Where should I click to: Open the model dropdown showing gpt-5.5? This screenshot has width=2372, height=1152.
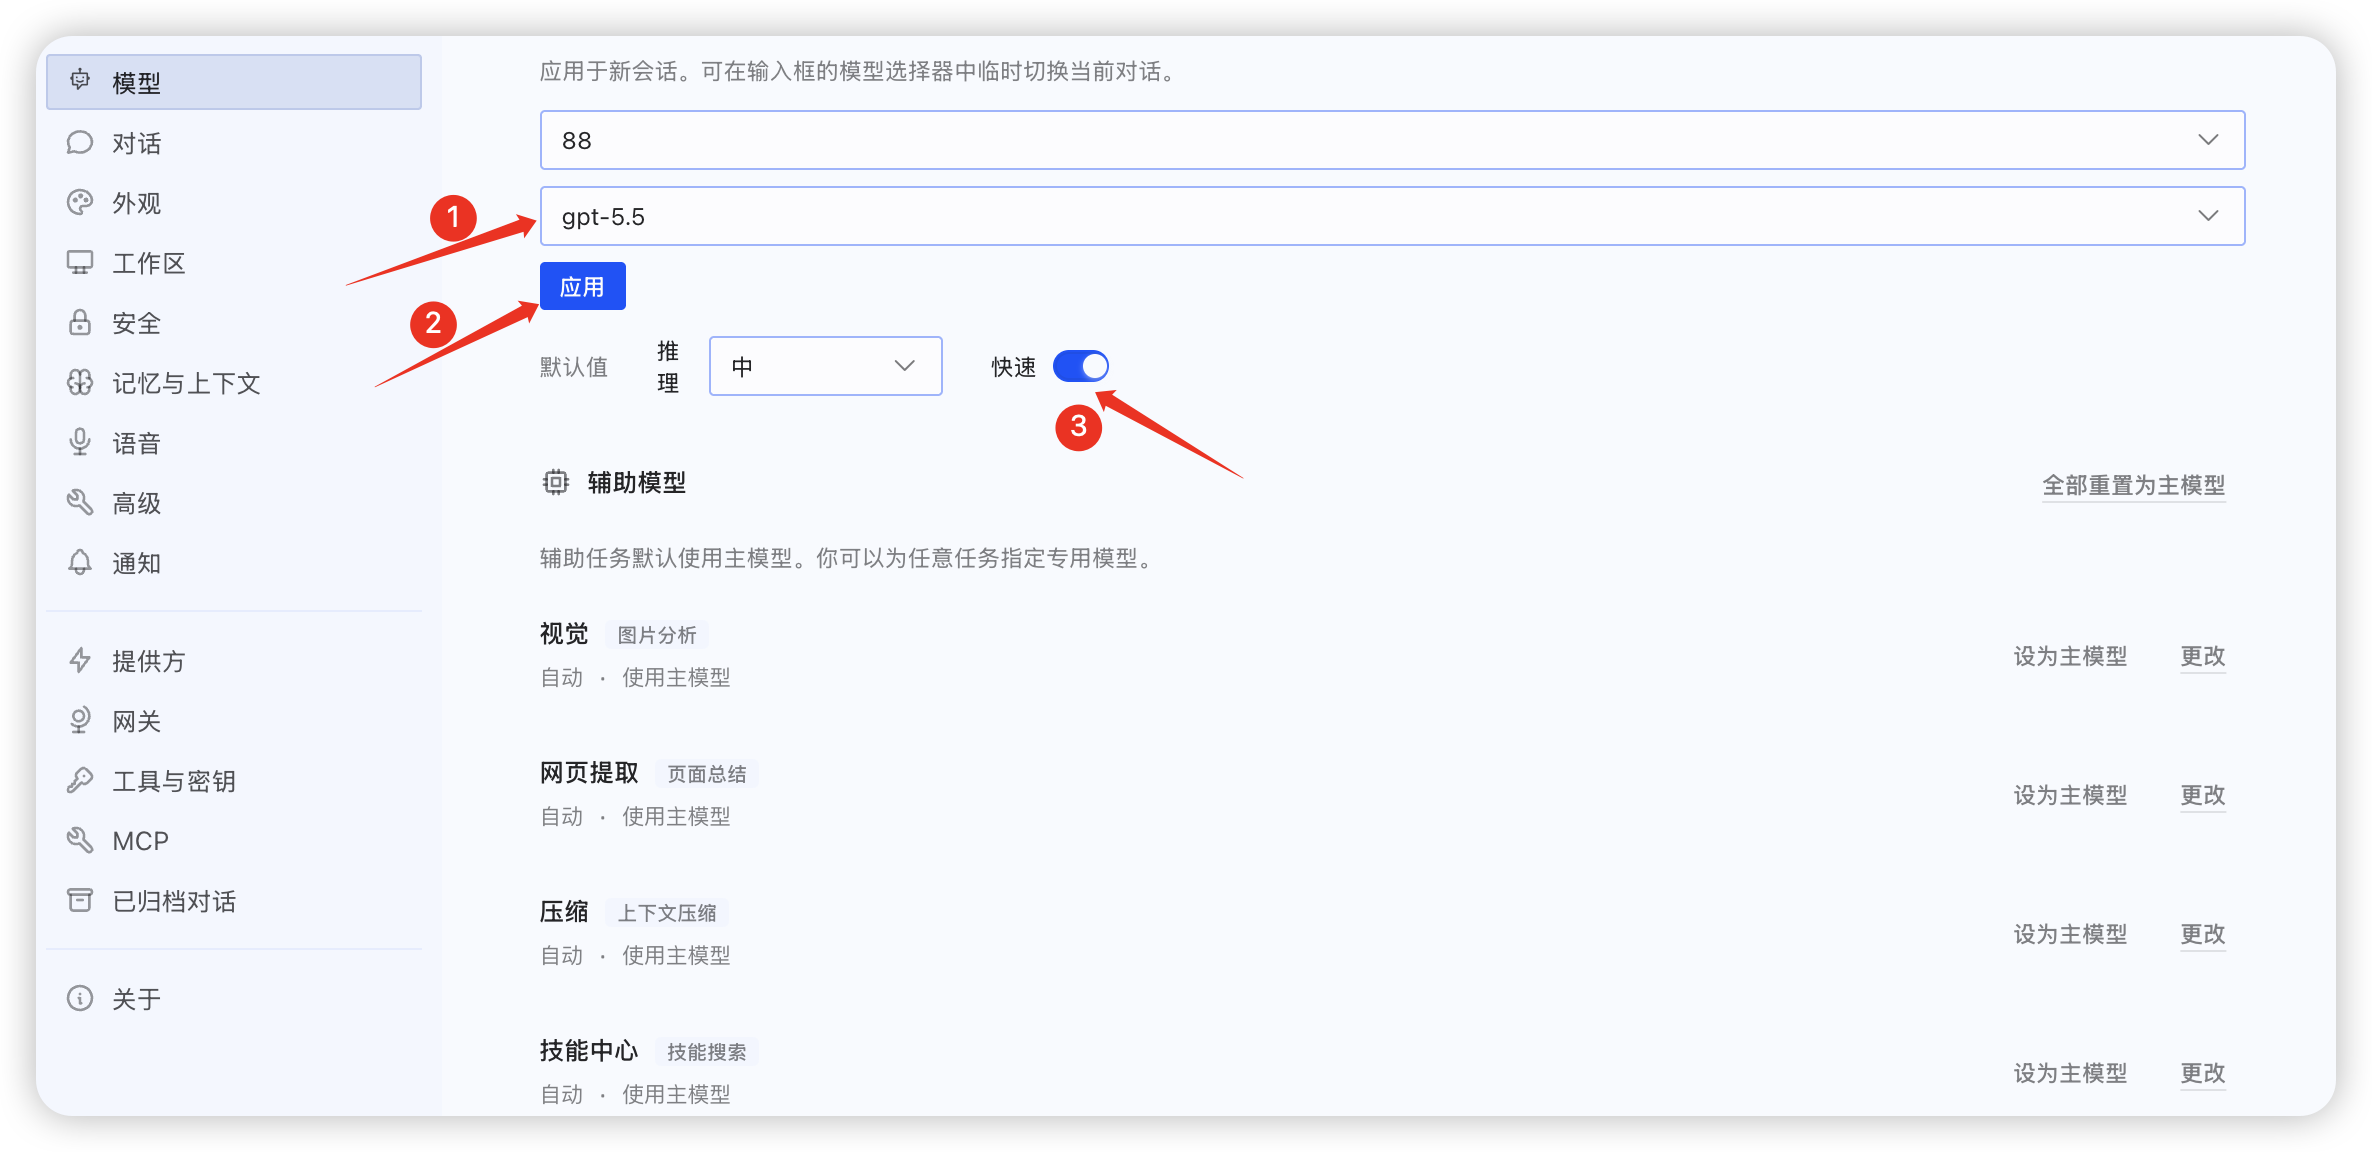pyautogui.click(x=1392, y=216)
